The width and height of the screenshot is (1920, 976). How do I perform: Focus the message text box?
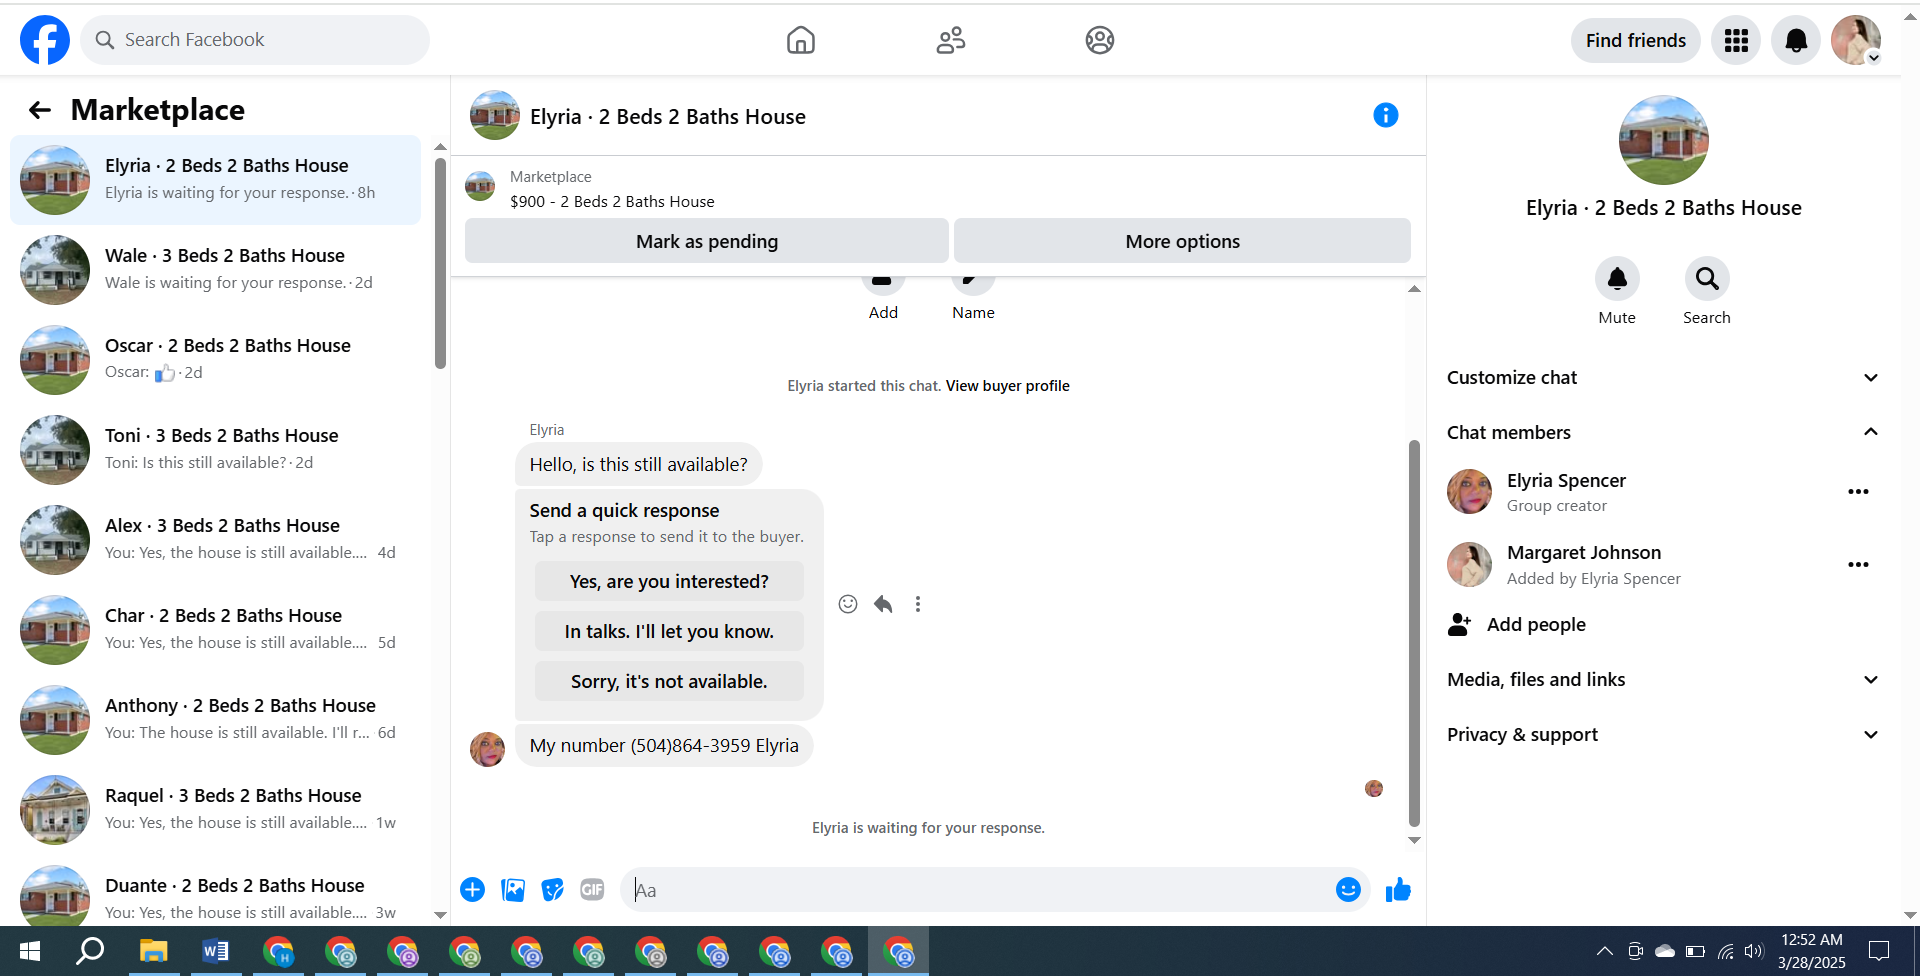tap(980, 890)
